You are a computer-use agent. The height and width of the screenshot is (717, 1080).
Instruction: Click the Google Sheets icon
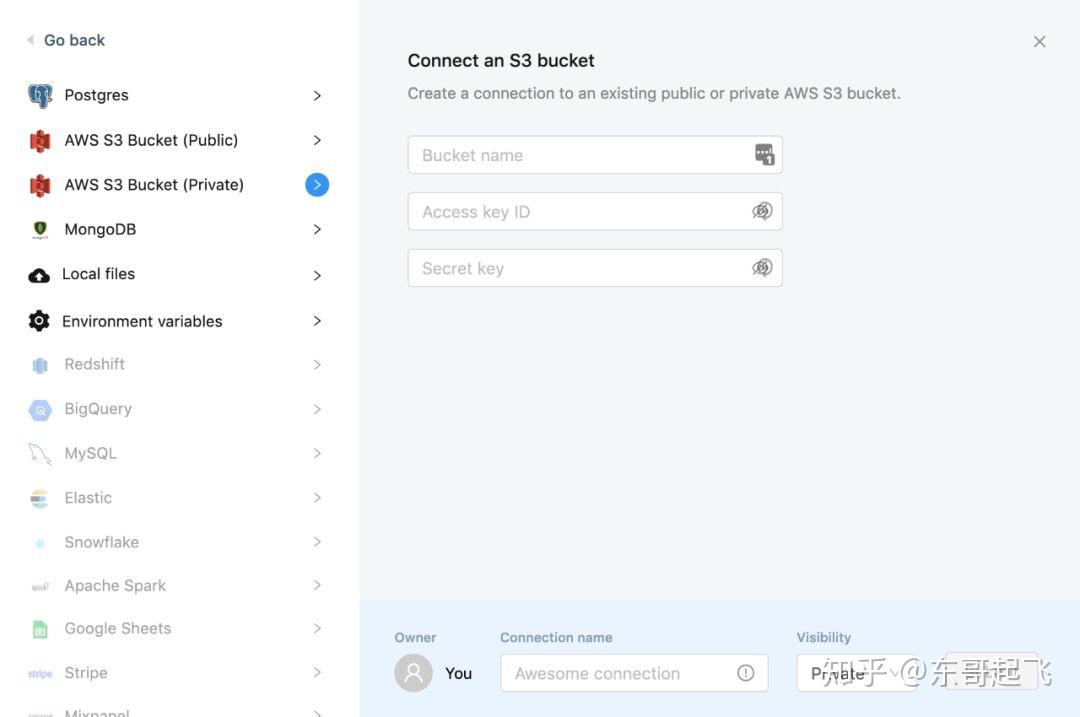[x=40, y=629]
